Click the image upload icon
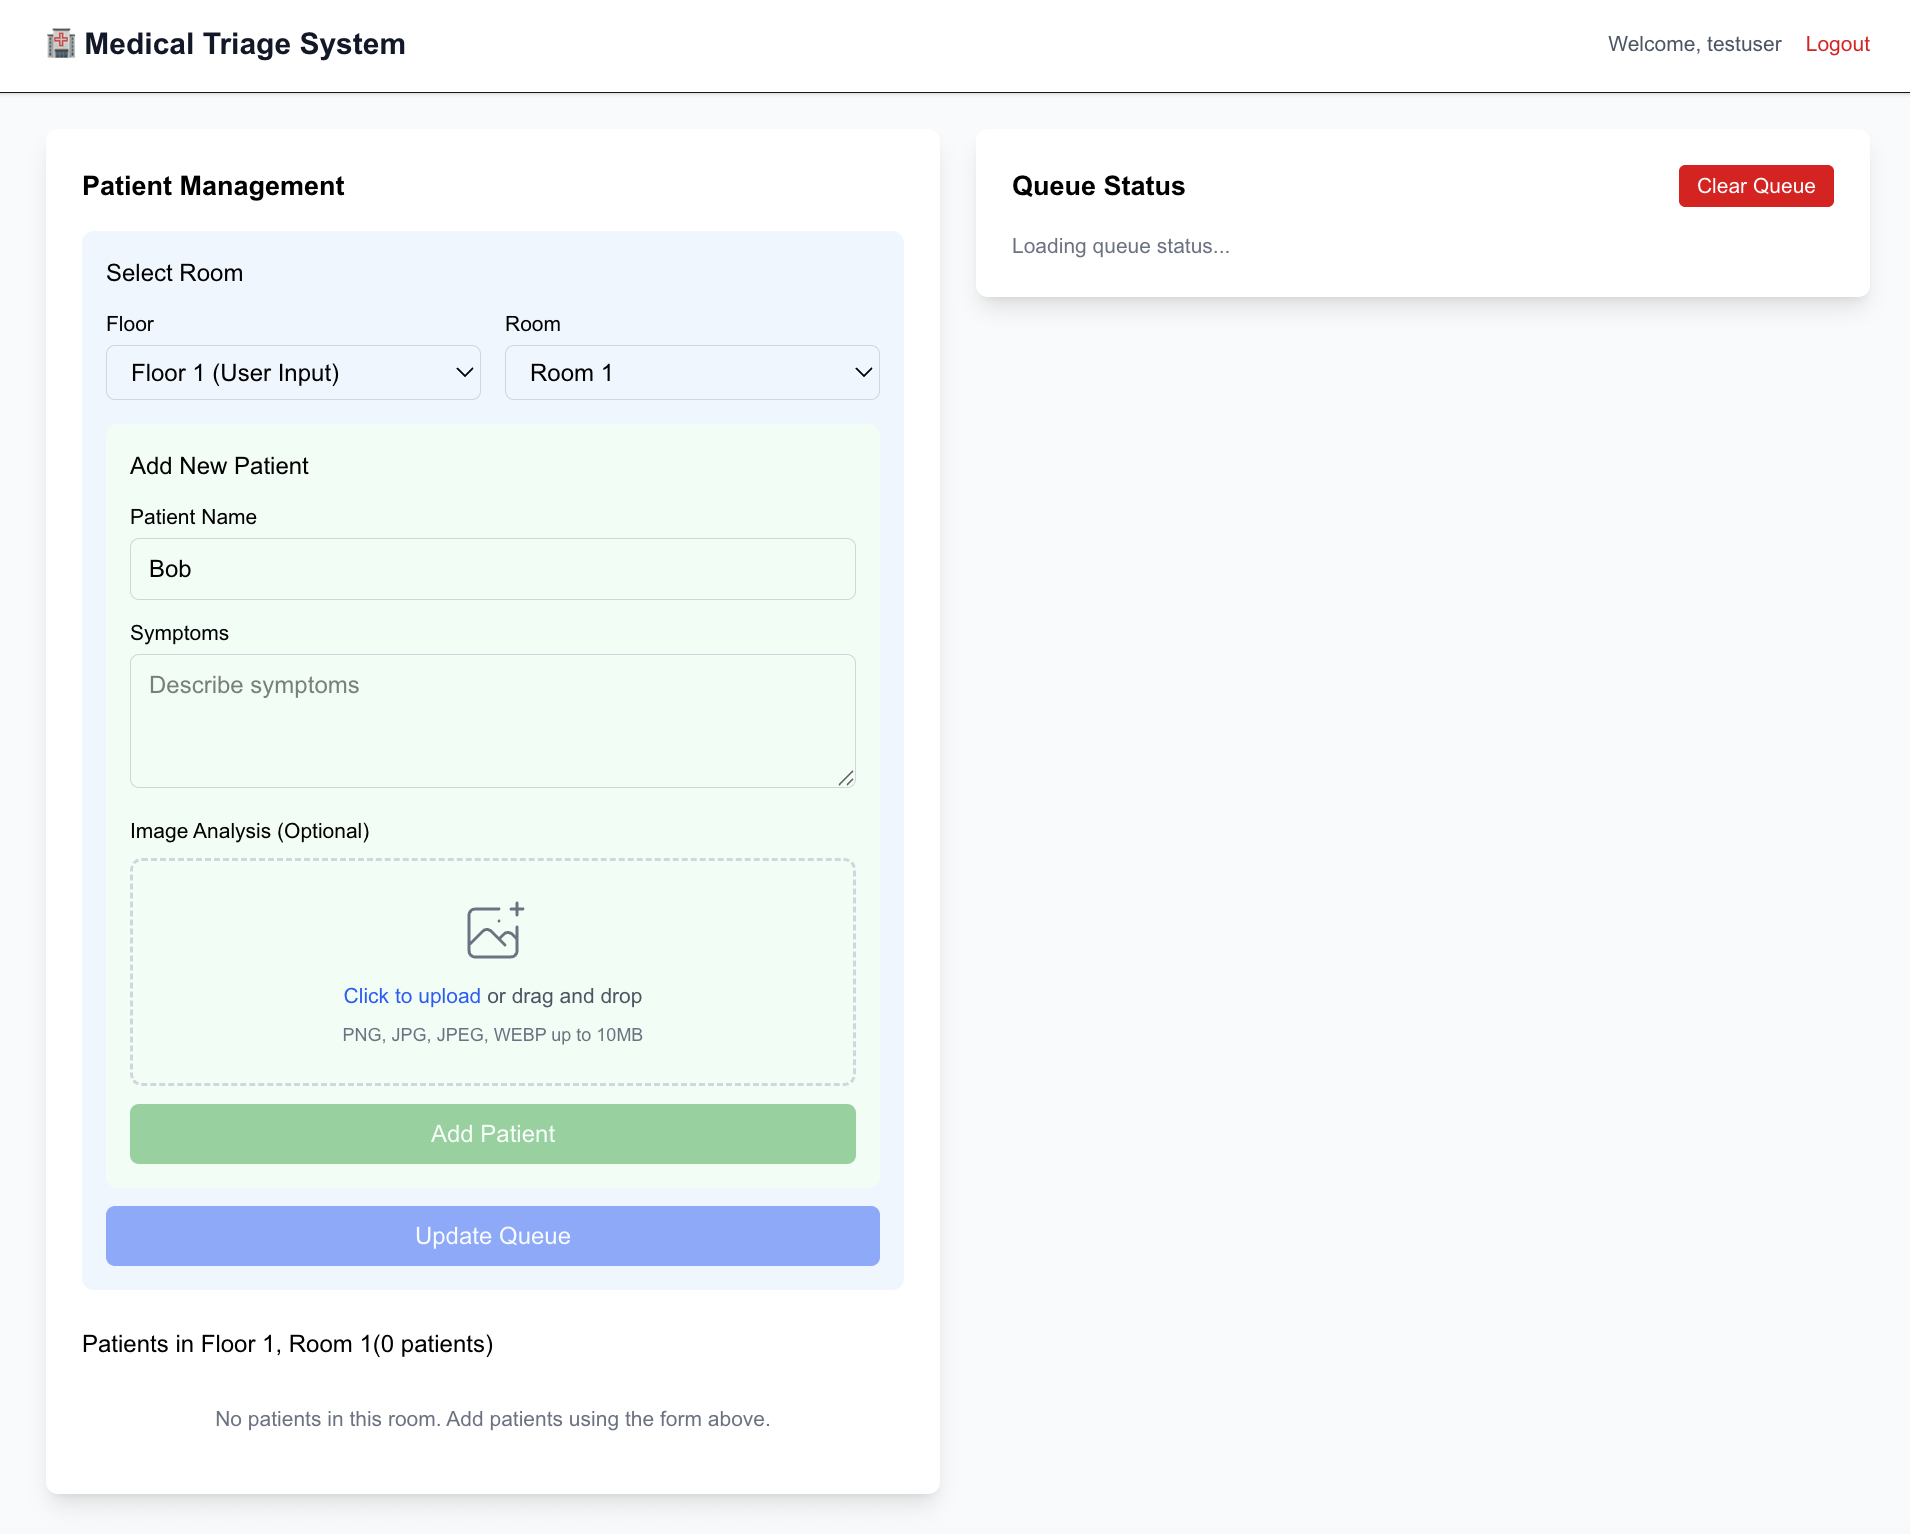This screenshot has width=1910, height=1534. click(495, 931)
